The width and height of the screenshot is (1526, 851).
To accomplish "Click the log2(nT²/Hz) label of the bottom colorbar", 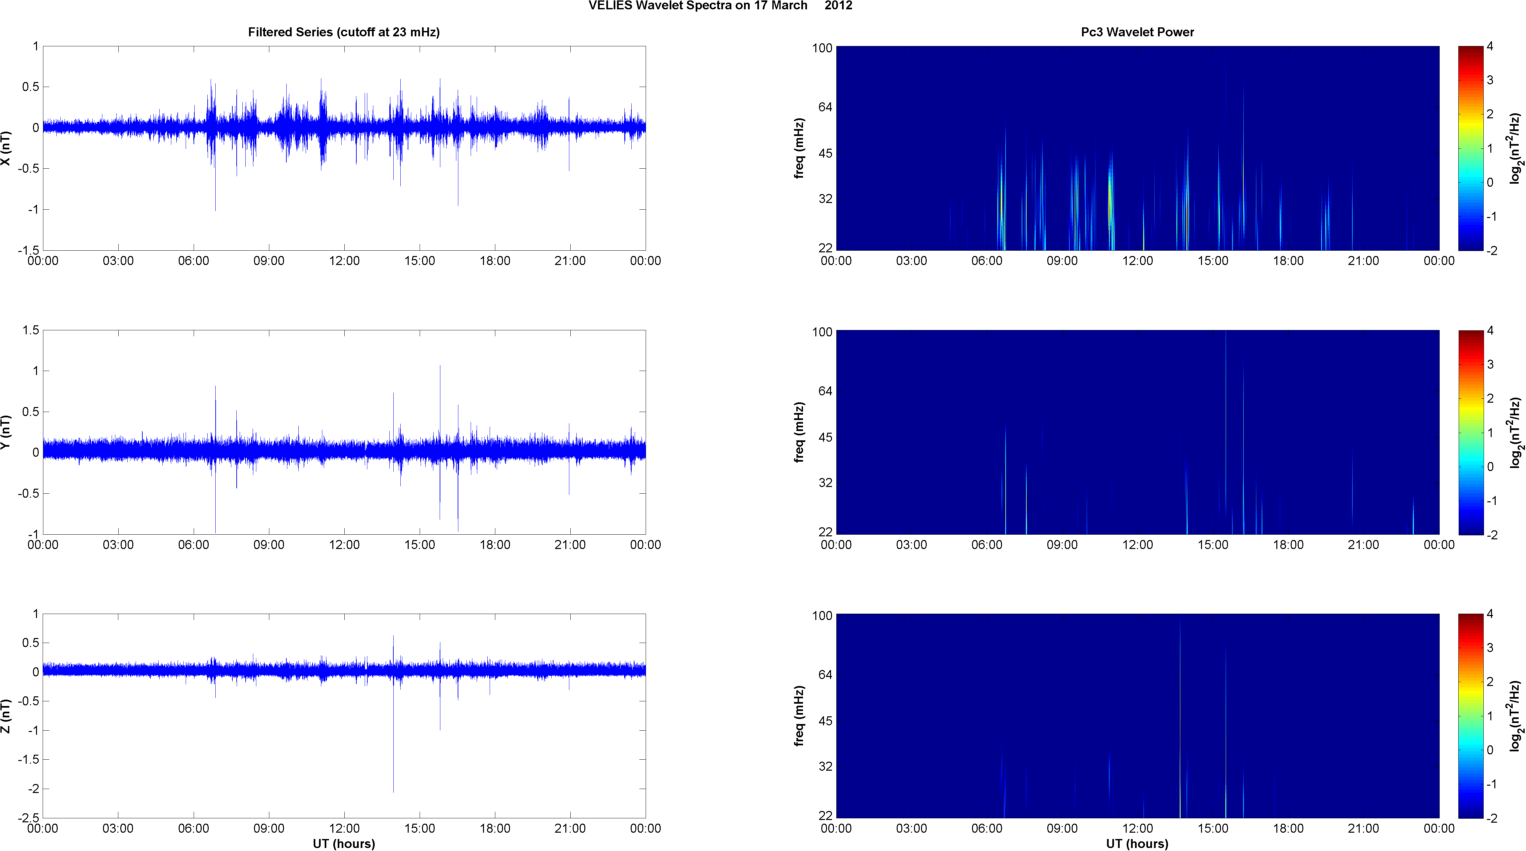I will click(1516, 716).
